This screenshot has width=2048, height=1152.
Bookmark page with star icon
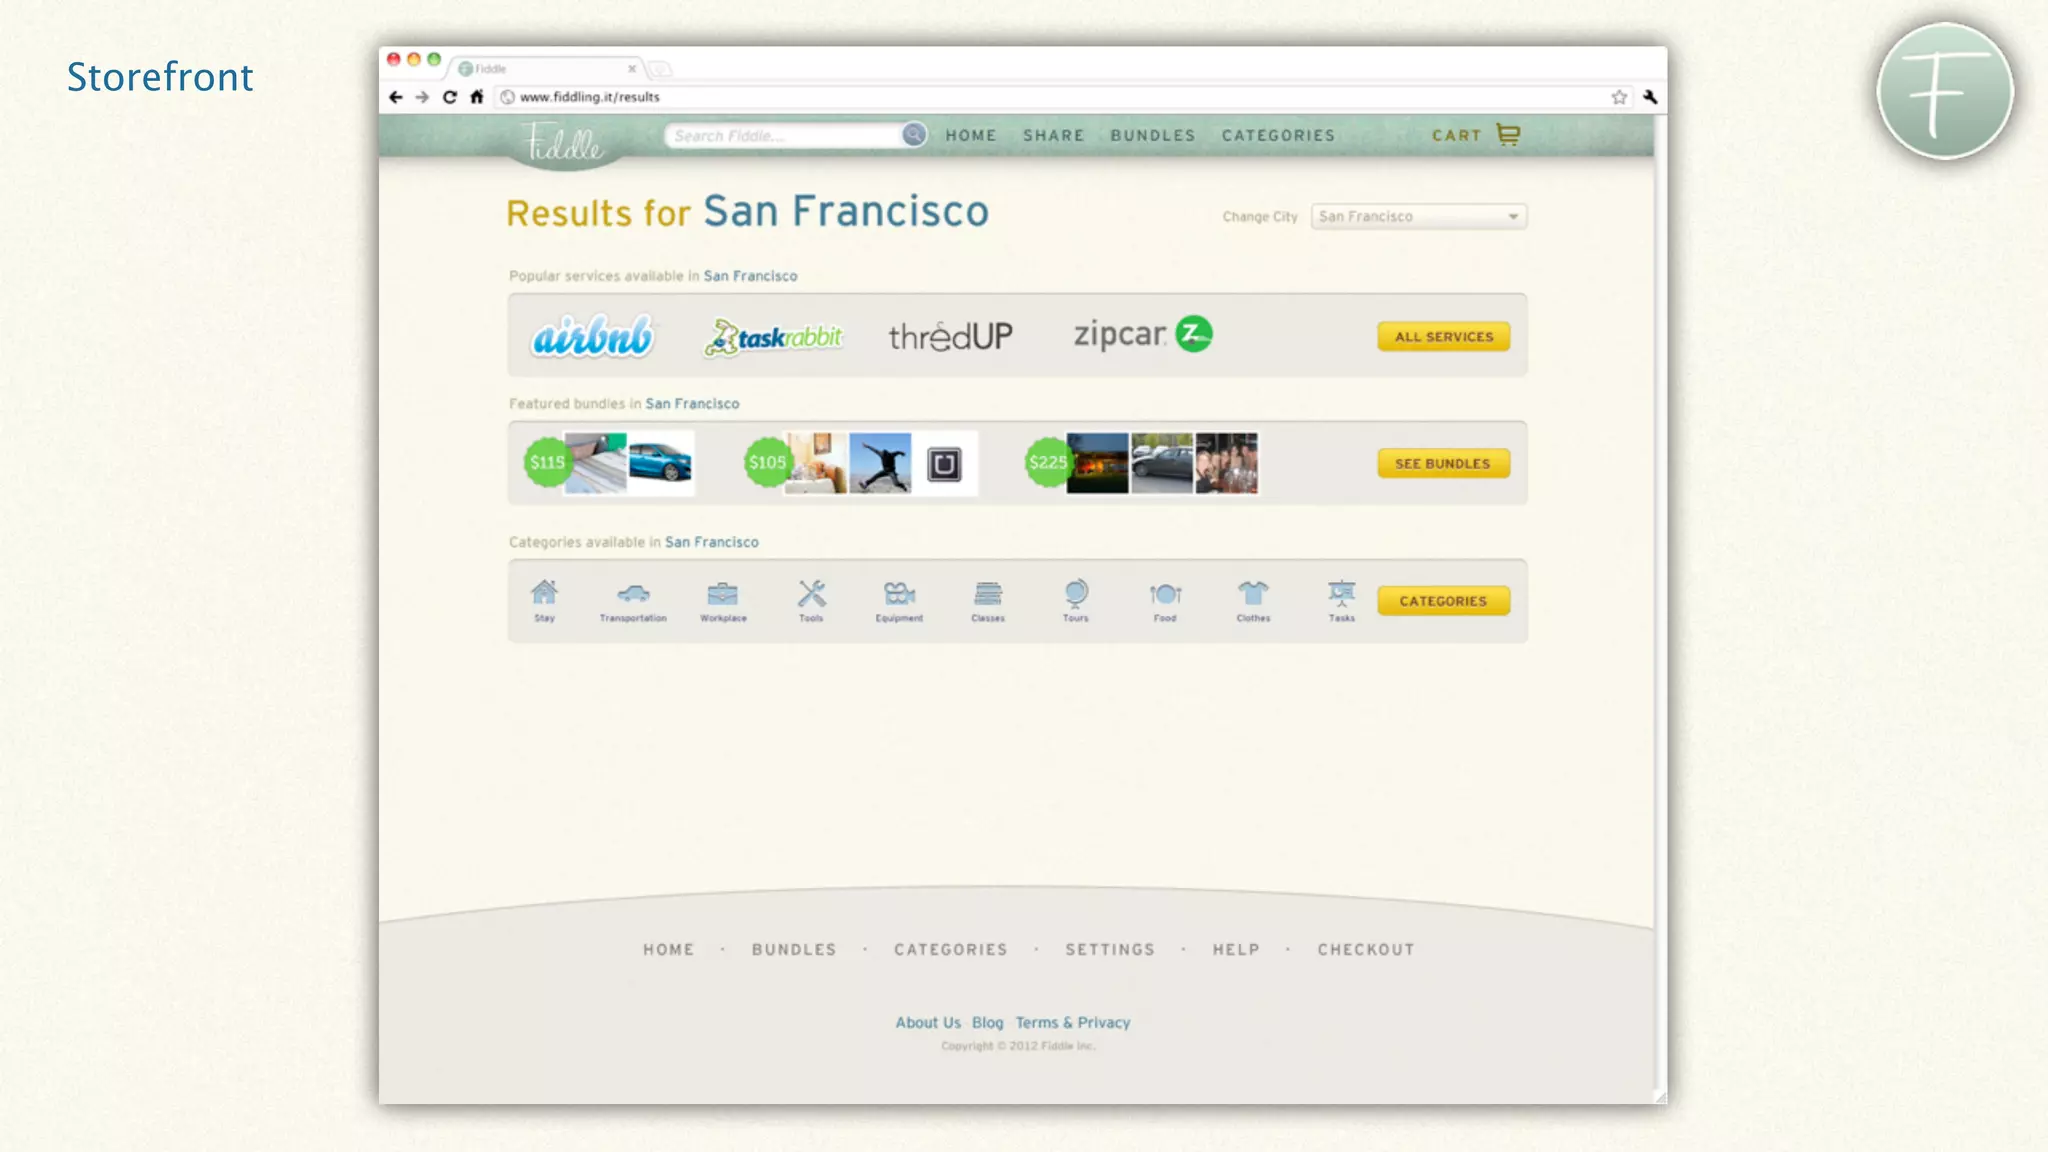click(x=1619, y=97)
